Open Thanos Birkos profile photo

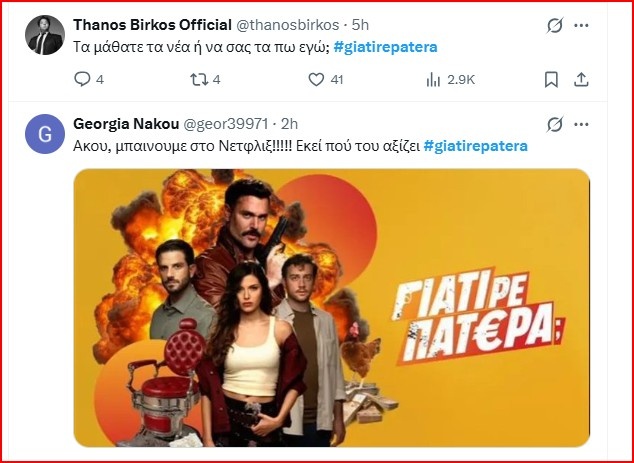coord(44,35)
